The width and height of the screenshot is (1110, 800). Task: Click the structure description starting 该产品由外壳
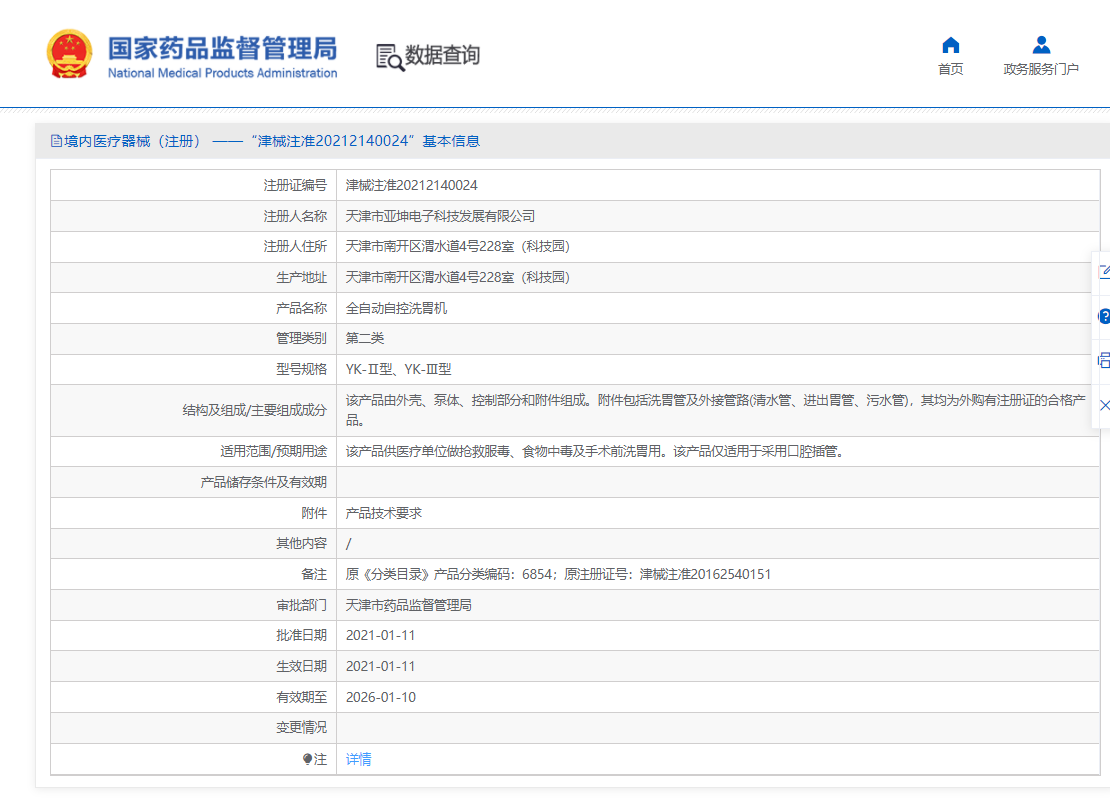click(716, 410)
